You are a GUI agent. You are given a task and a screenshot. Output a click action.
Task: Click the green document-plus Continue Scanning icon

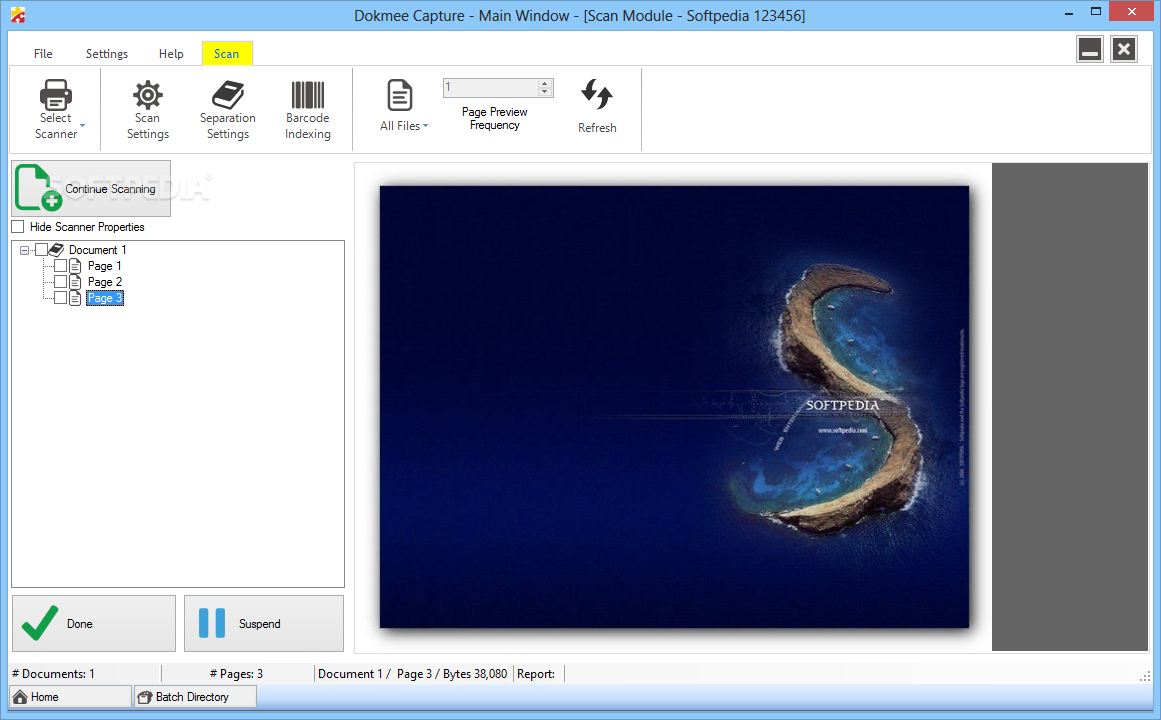tap(38, 188)
